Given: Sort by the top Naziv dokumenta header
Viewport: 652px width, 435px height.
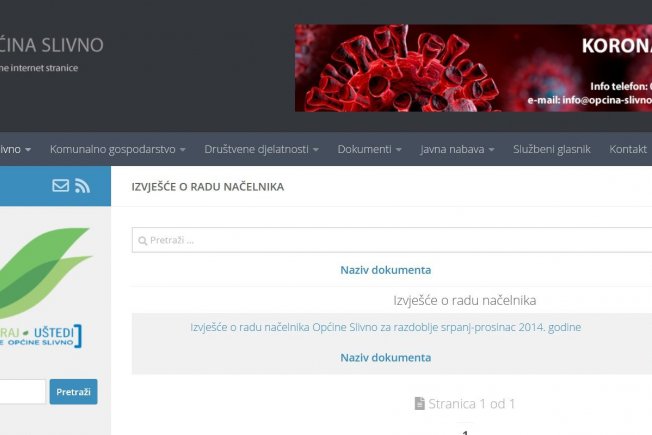Looking at the screenshot, I should pyautogui.click(x=385, y=270).
